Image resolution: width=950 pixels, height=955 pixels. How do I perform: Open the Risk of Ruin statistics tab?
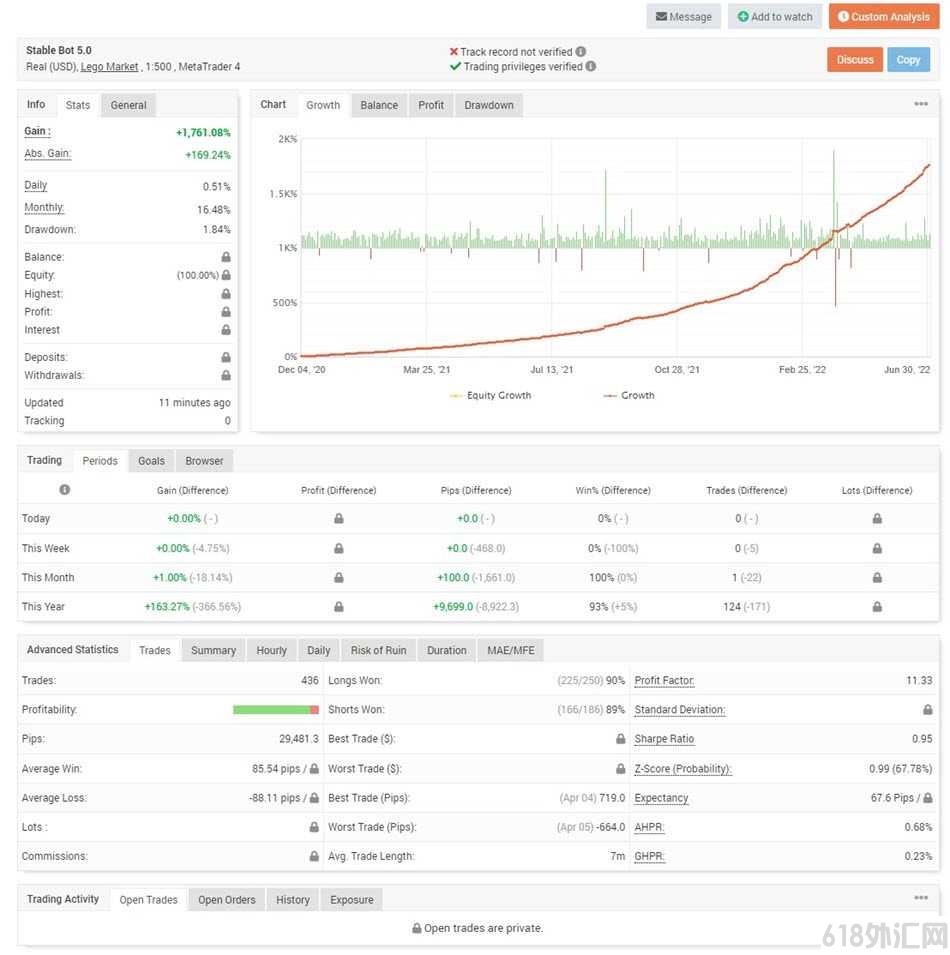click(x=378, y=650)
